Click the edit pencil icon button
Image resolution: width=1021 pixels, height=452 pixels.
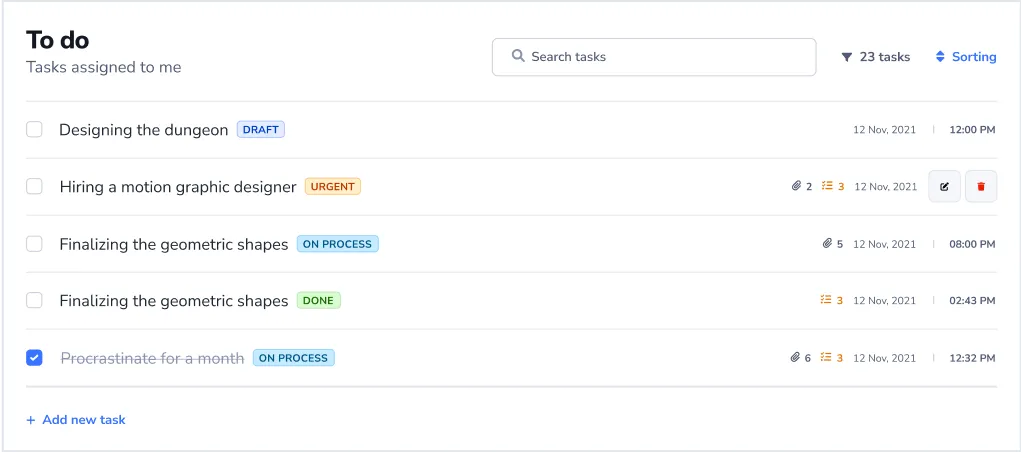944,187
